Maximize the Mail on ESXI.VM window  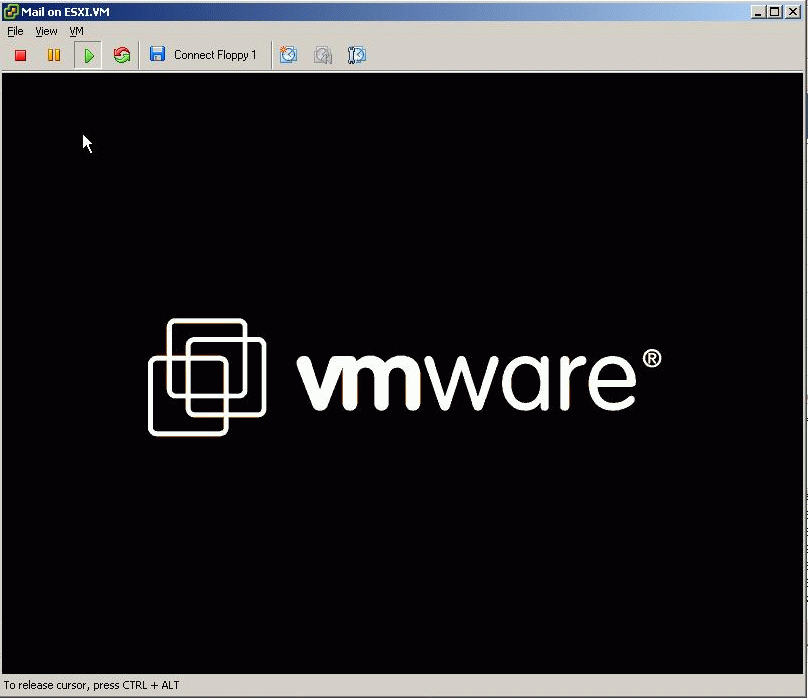click(x=775, y=12)
